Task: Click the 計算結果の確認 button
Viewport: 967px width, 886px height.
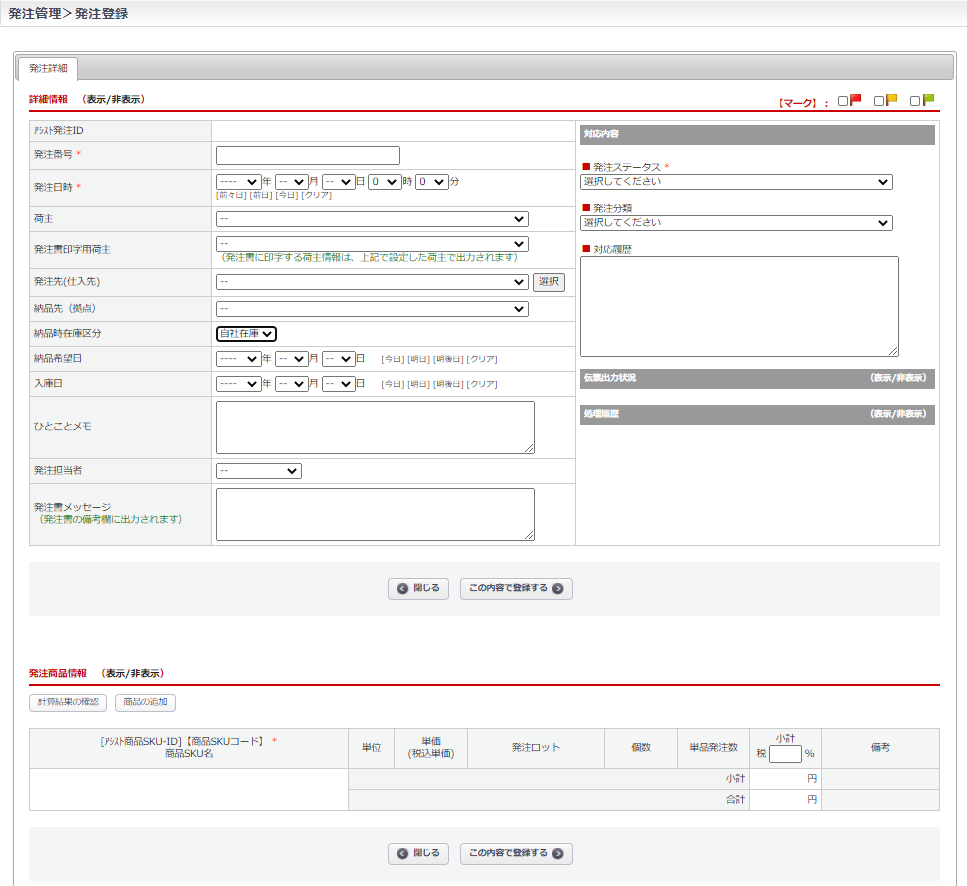Action: pos(68,703)
